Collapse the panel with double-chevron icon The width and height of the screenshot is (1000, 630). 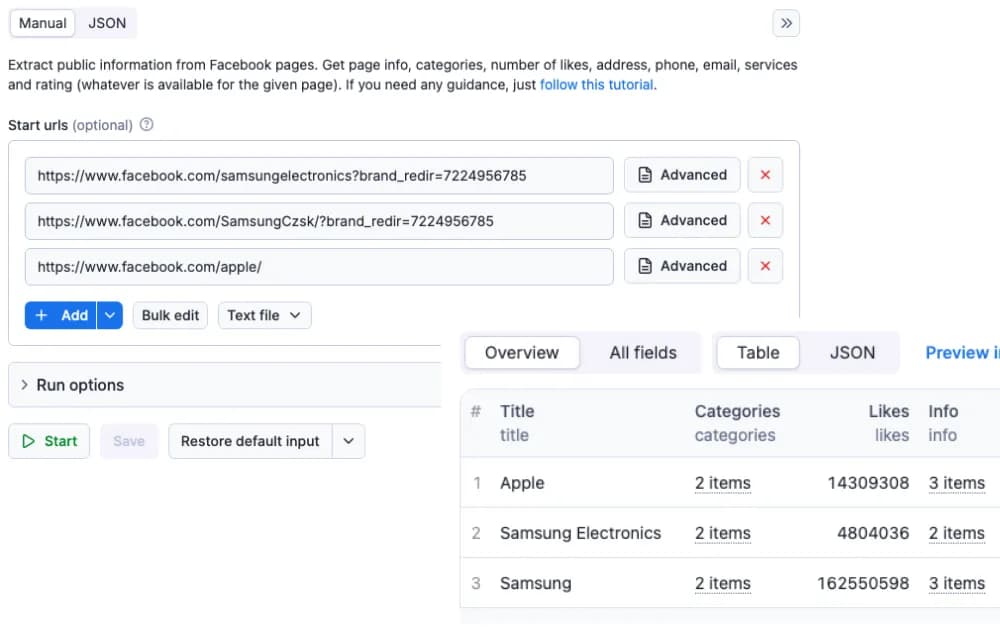(x=786, y=24)
